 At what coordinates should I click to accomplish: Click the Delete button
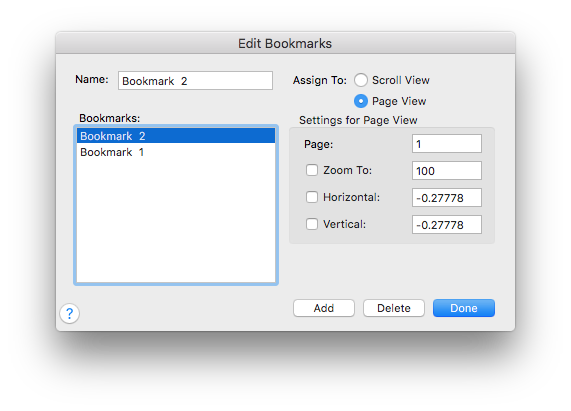click(x=394, y=308)
